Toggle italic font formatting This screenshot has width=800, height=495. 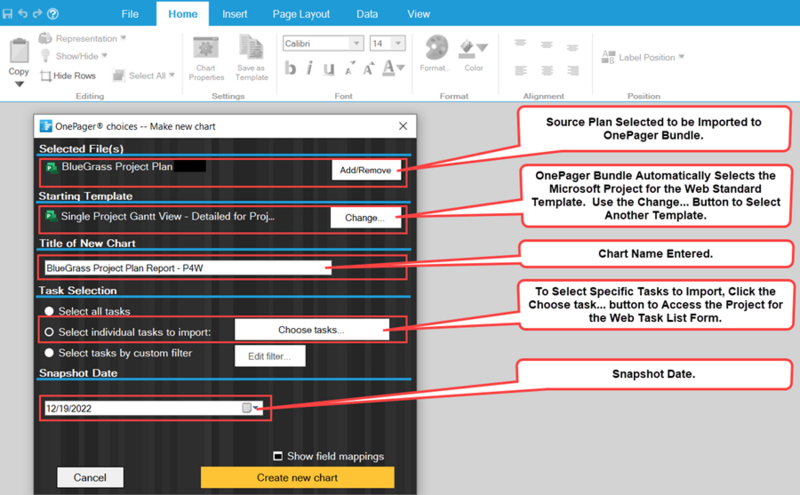coord(310,68)
